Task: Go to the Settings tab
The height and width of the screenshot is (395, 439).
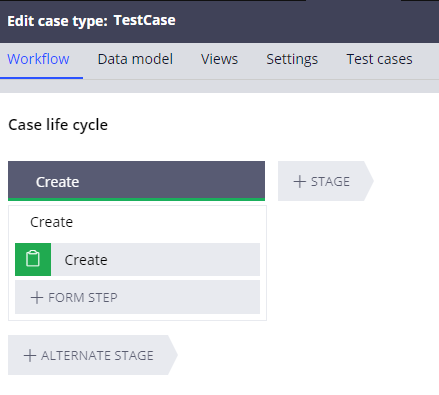Action: (292, 59)
